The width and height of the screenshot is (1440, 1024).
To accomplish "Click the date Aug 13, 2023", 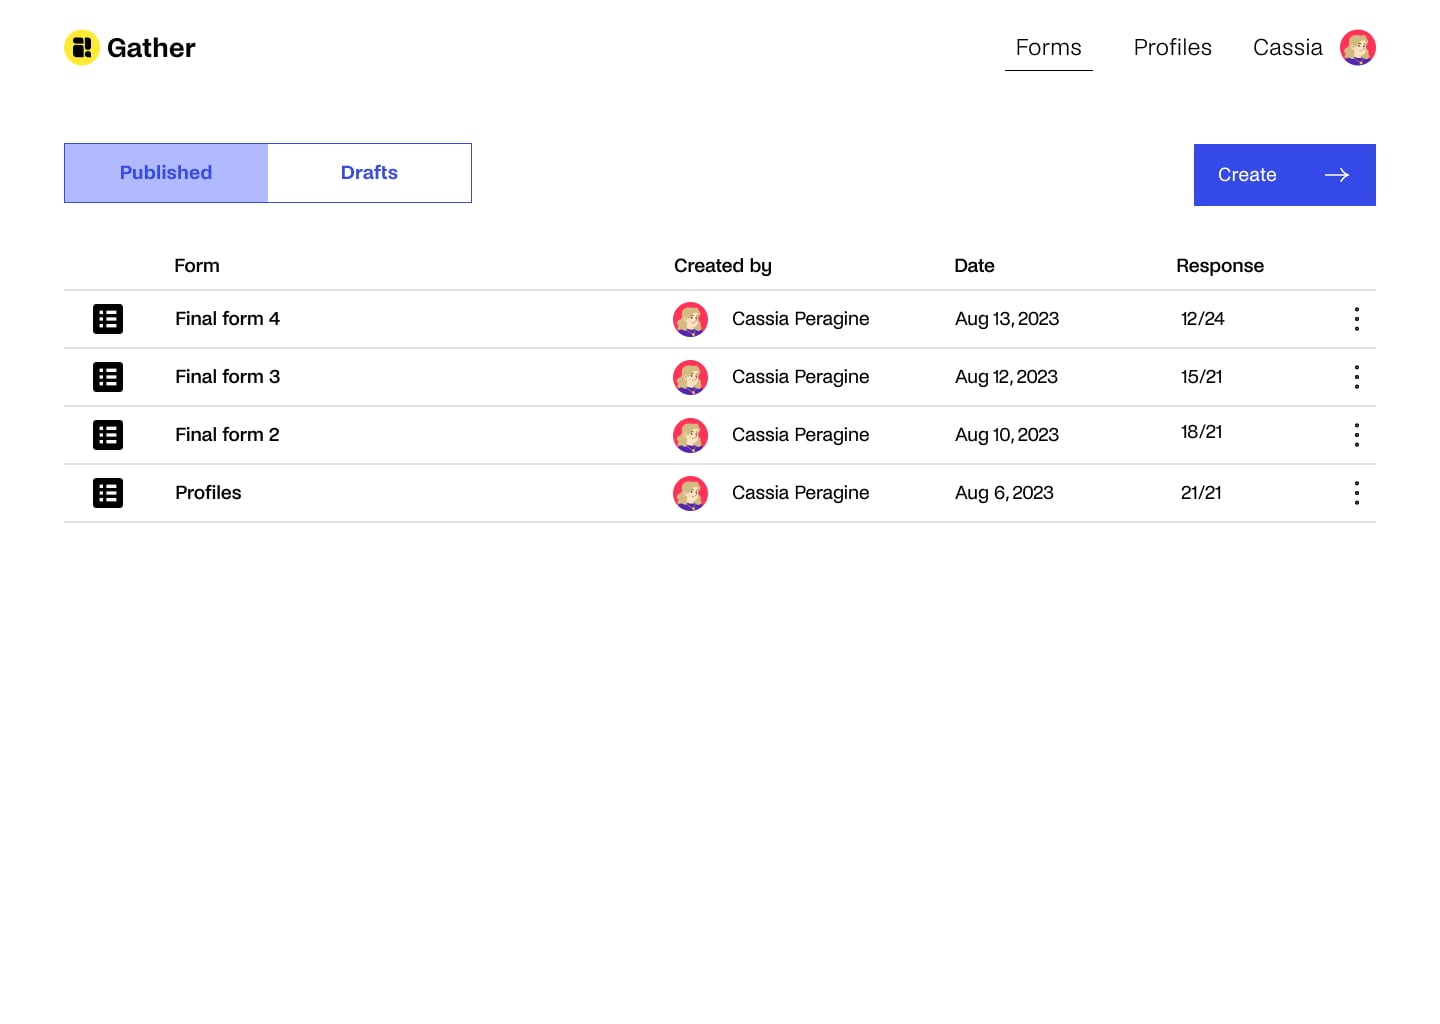I will pos(1007,319).
